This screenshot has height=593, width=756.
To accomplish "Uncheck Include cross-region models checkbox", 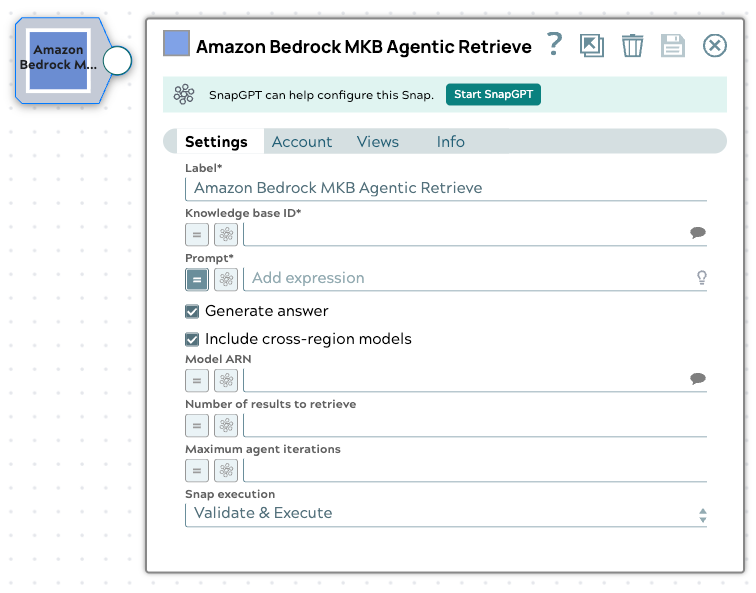I will [x=192, y=339].
